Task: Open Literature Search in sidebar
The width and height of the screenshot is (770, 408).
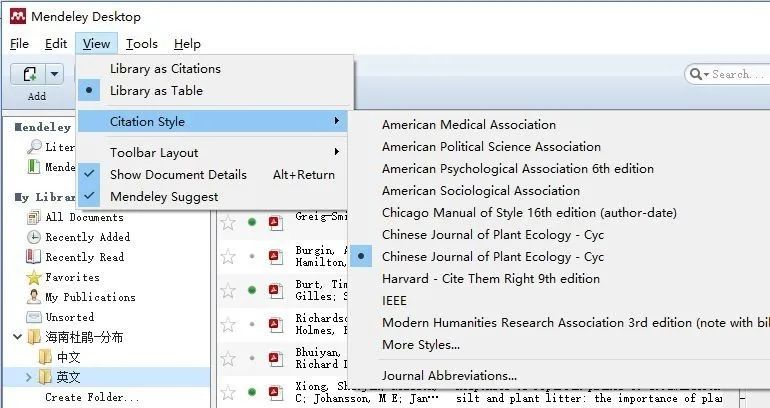Action: click(x=52, y=147)
